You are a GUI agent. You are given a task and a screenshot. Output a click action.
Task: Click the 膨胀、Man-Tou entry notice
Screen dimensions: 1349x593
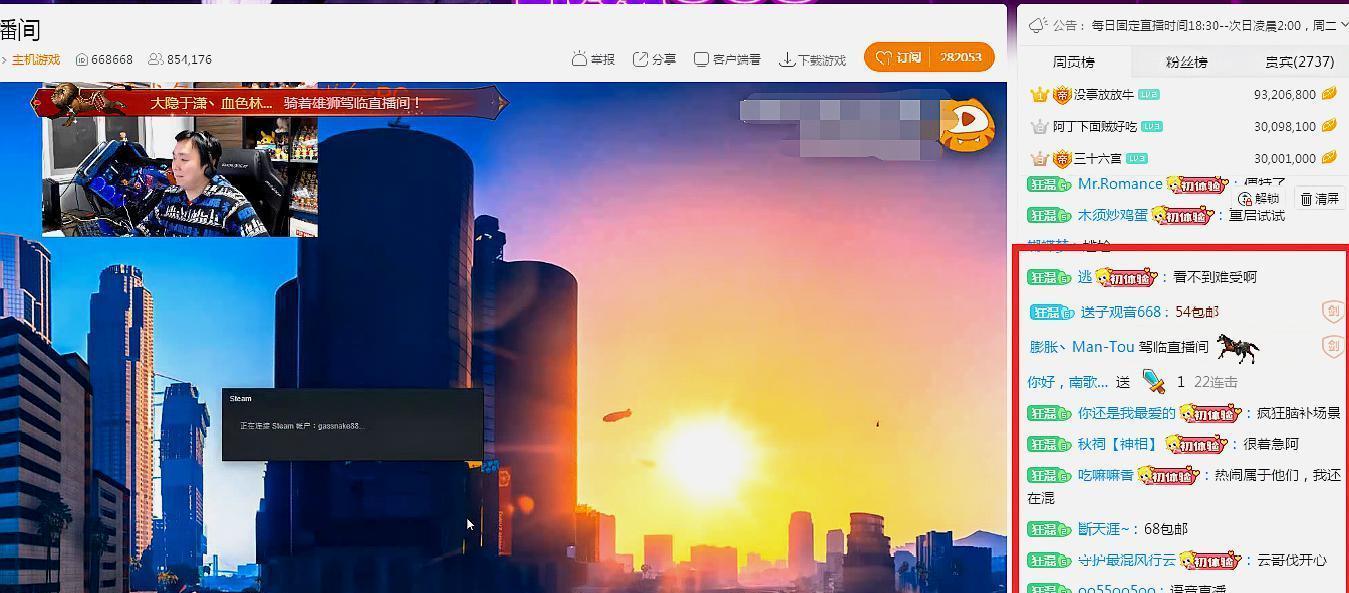click(1119, 347)
